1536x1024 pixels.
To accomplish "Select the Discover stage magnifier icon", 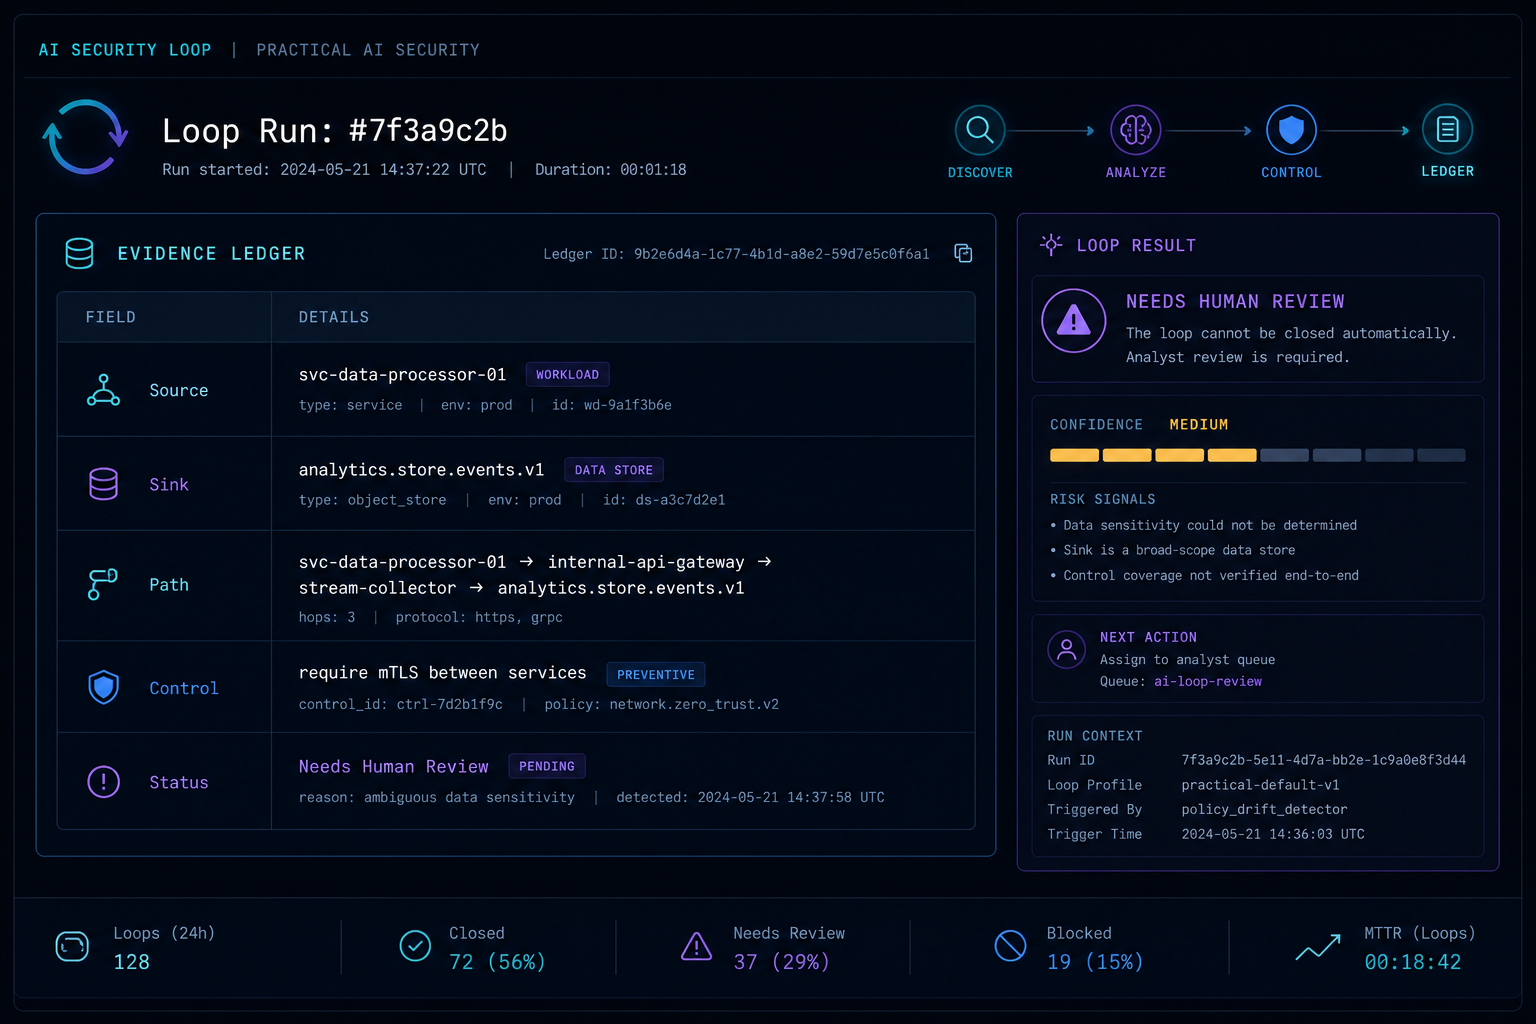I will (x=980, y=130).
